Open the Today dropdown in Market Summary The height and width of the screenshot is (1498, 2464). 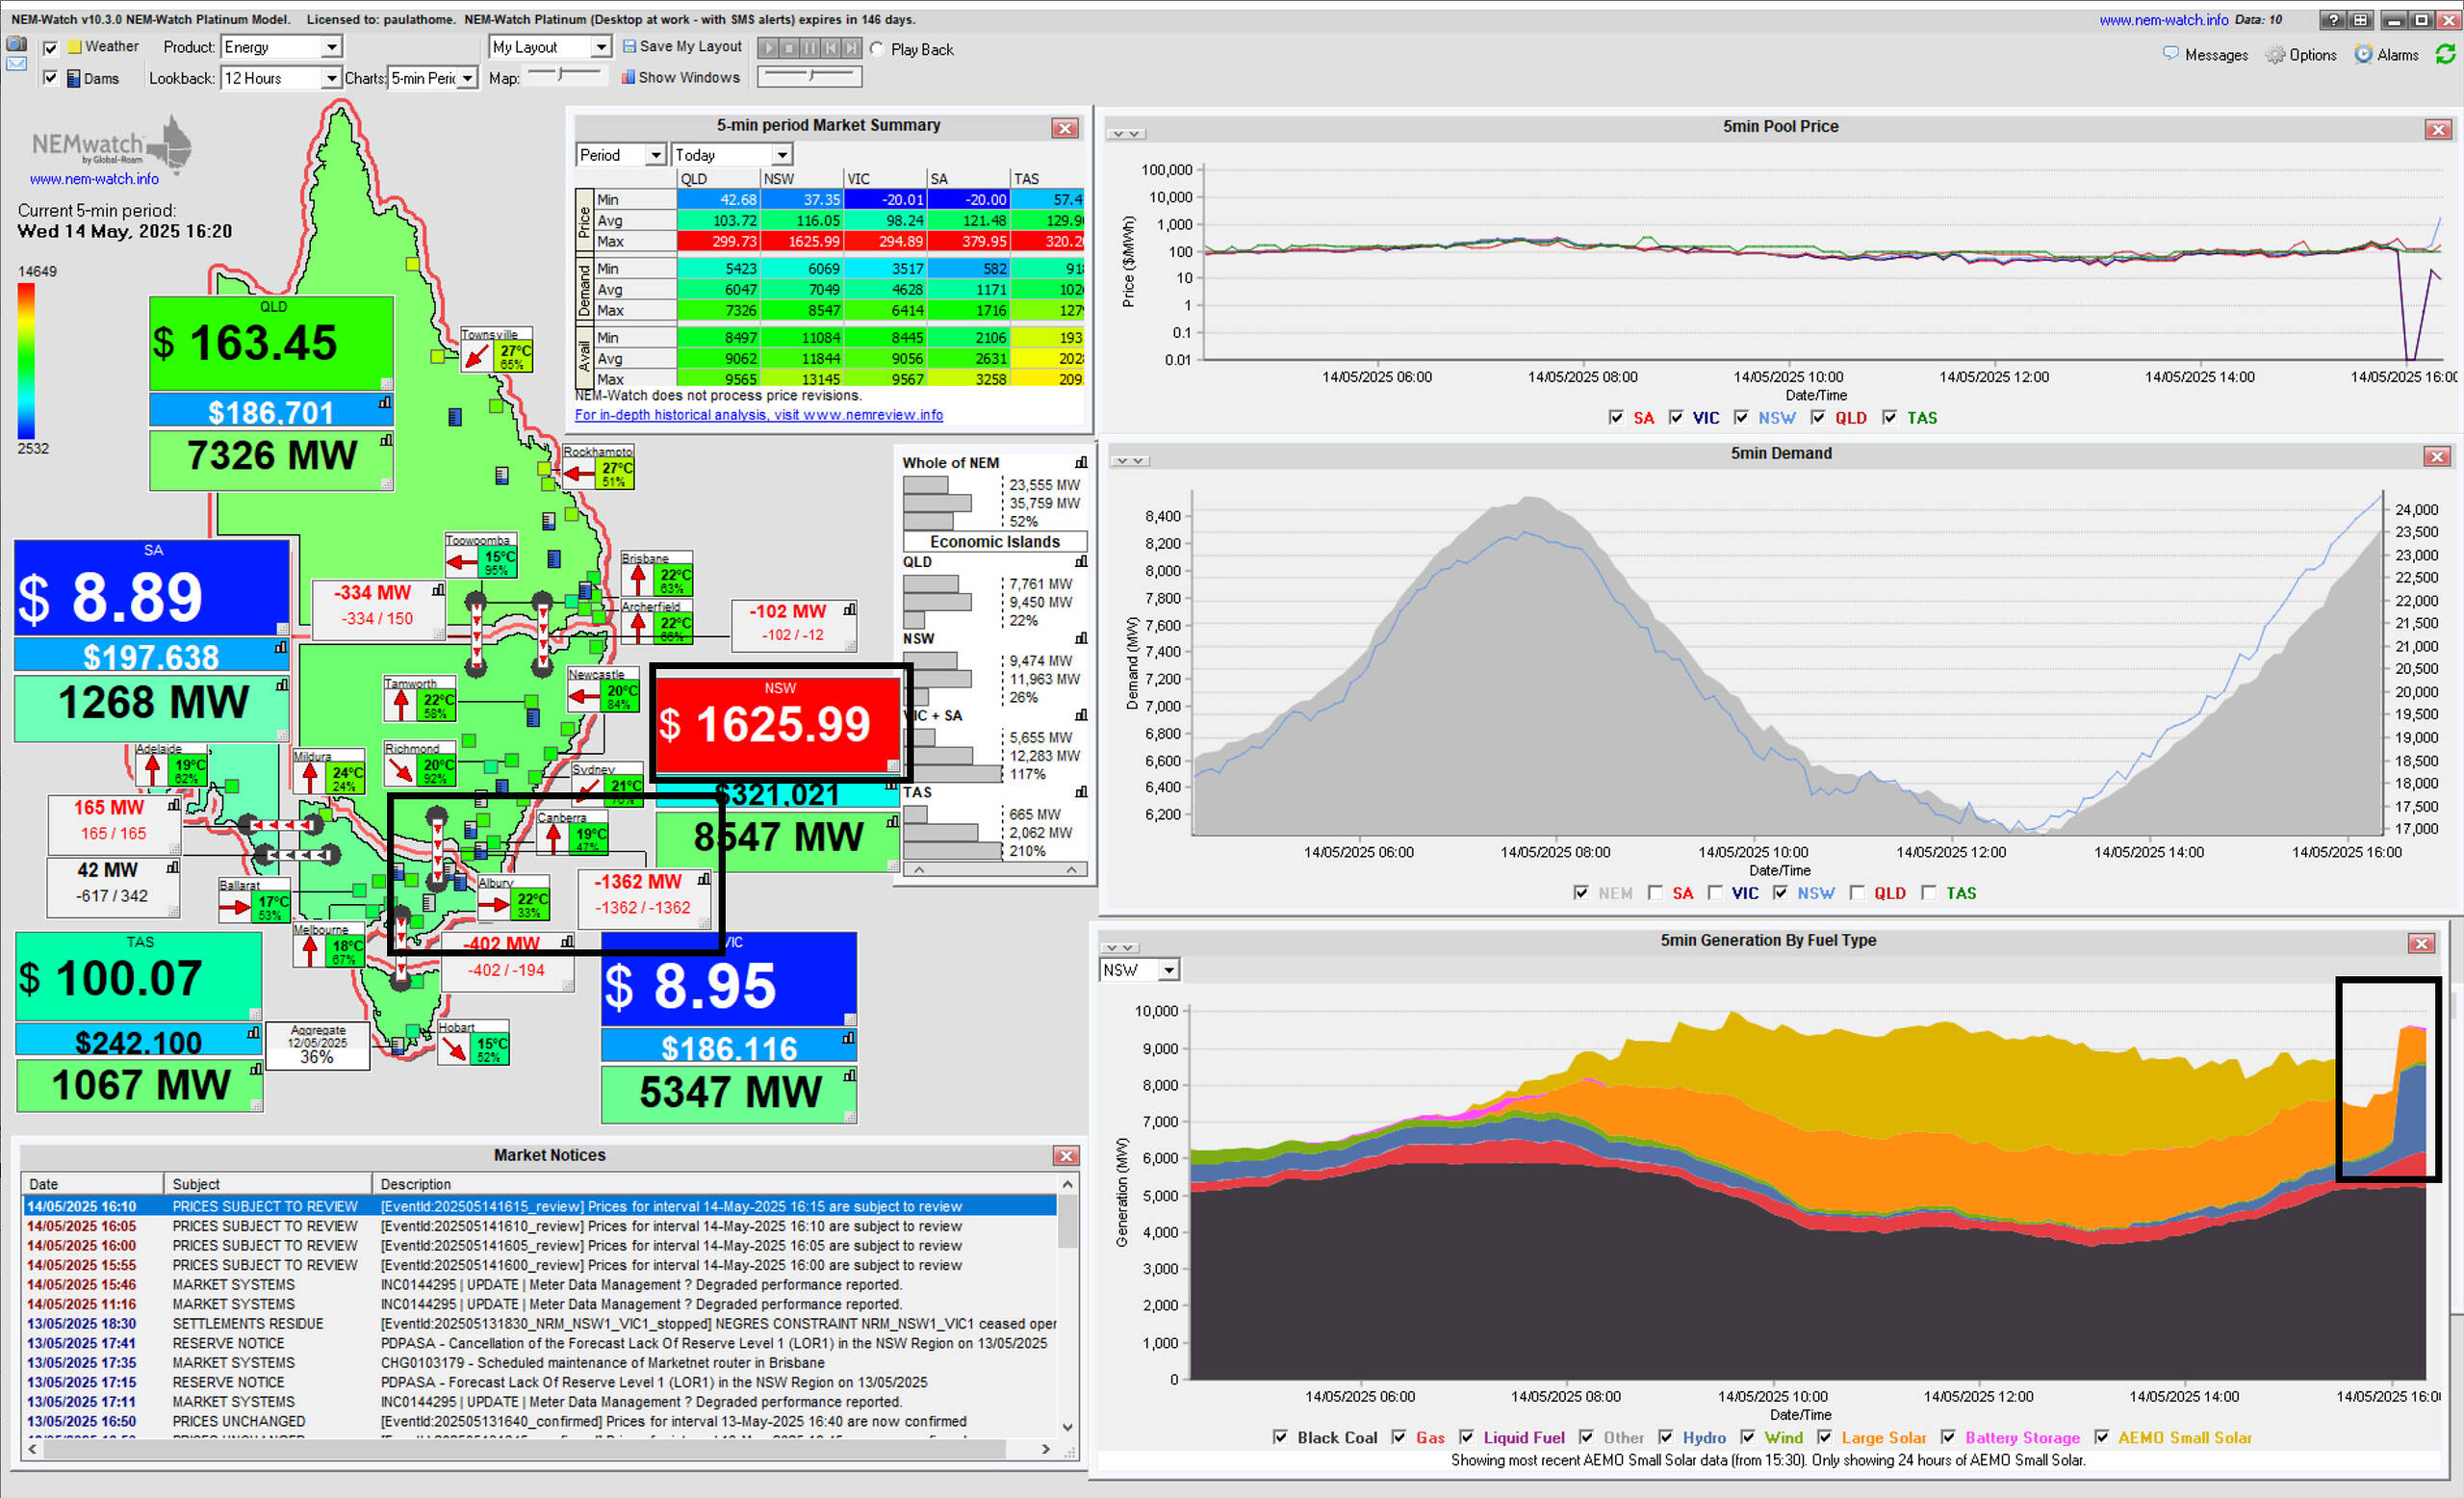732,155
